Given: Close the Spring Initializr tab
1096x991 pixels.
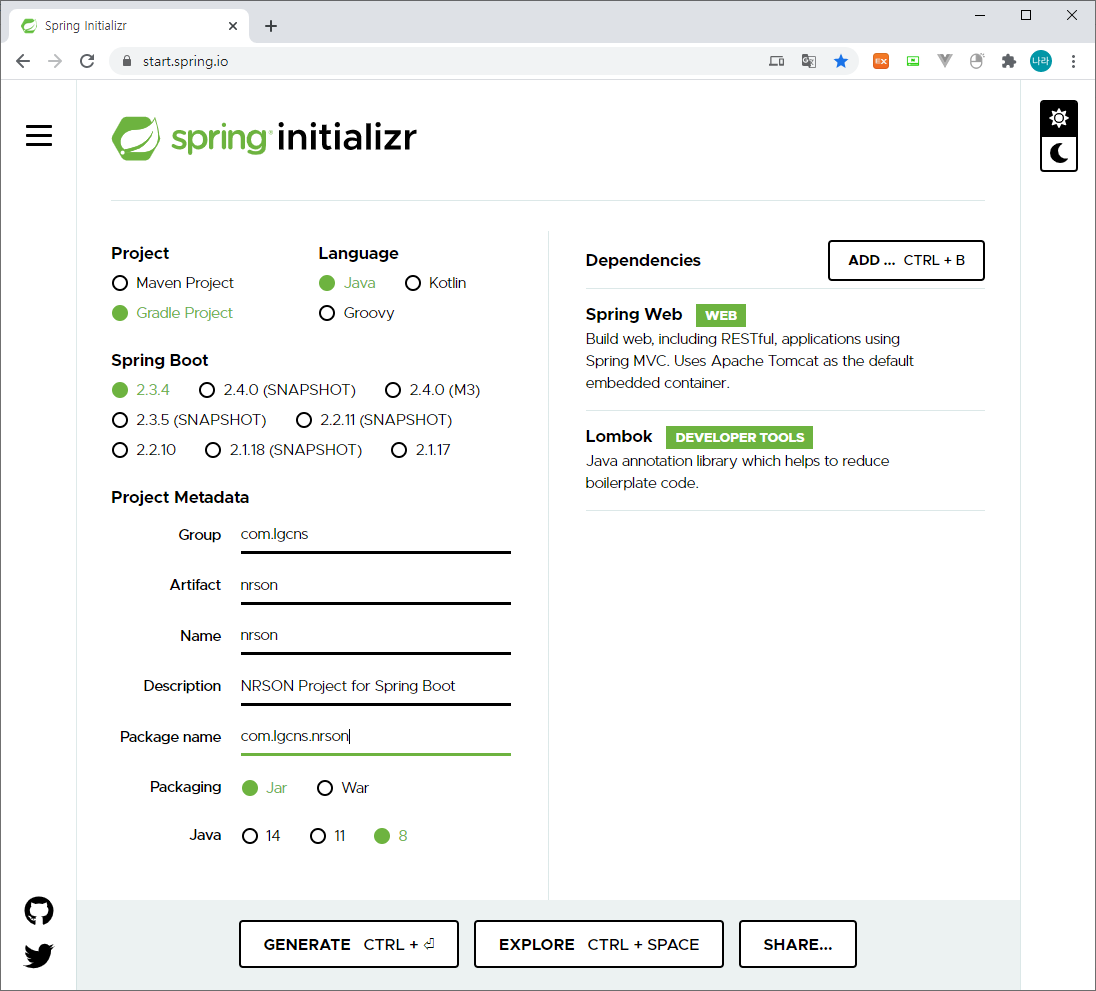Looking at the screenshot, I should (x=233, y=26).
